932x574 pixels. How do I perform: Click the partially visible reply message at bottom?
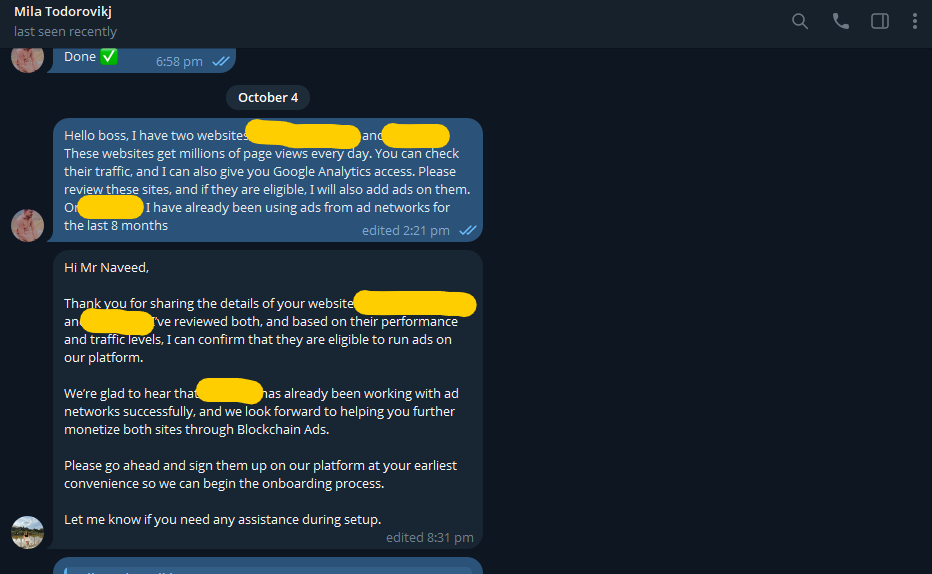click(x=267, y=566)
